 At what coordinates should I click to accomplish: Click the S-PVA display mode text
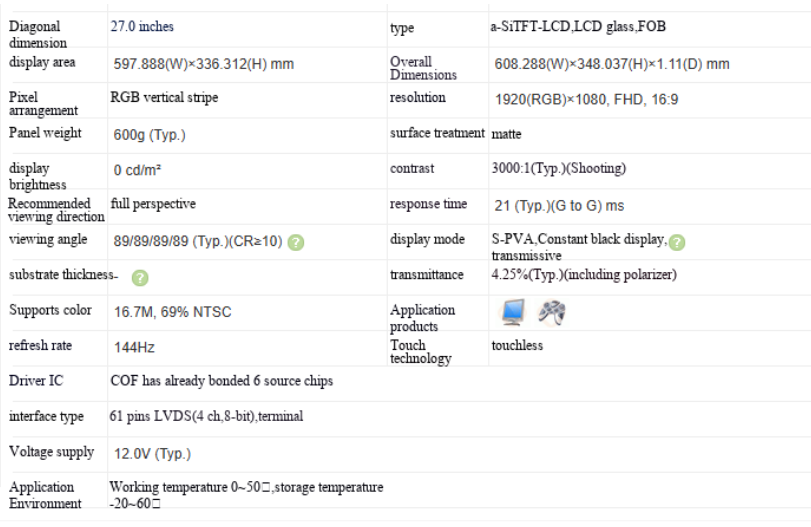[579, 247]
